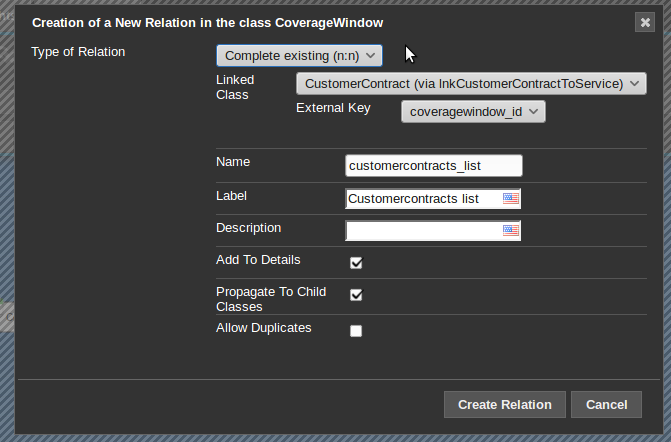
Task: Click the 'Linked Class' label
Action: click(235, 87)
